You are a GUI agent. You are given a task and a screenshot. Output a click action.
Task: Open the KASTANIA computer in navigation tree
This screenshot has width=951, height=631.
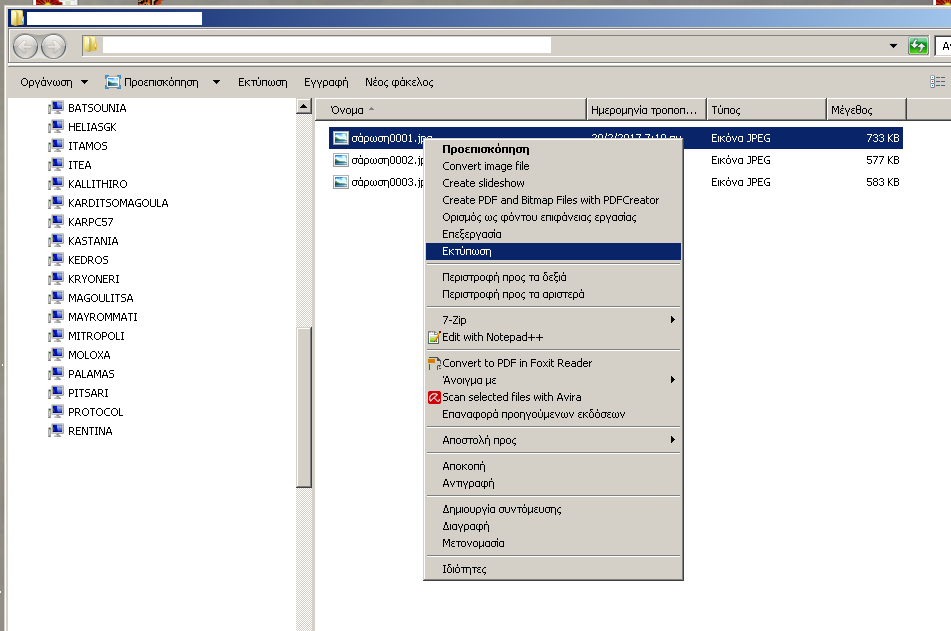(92, 241)
